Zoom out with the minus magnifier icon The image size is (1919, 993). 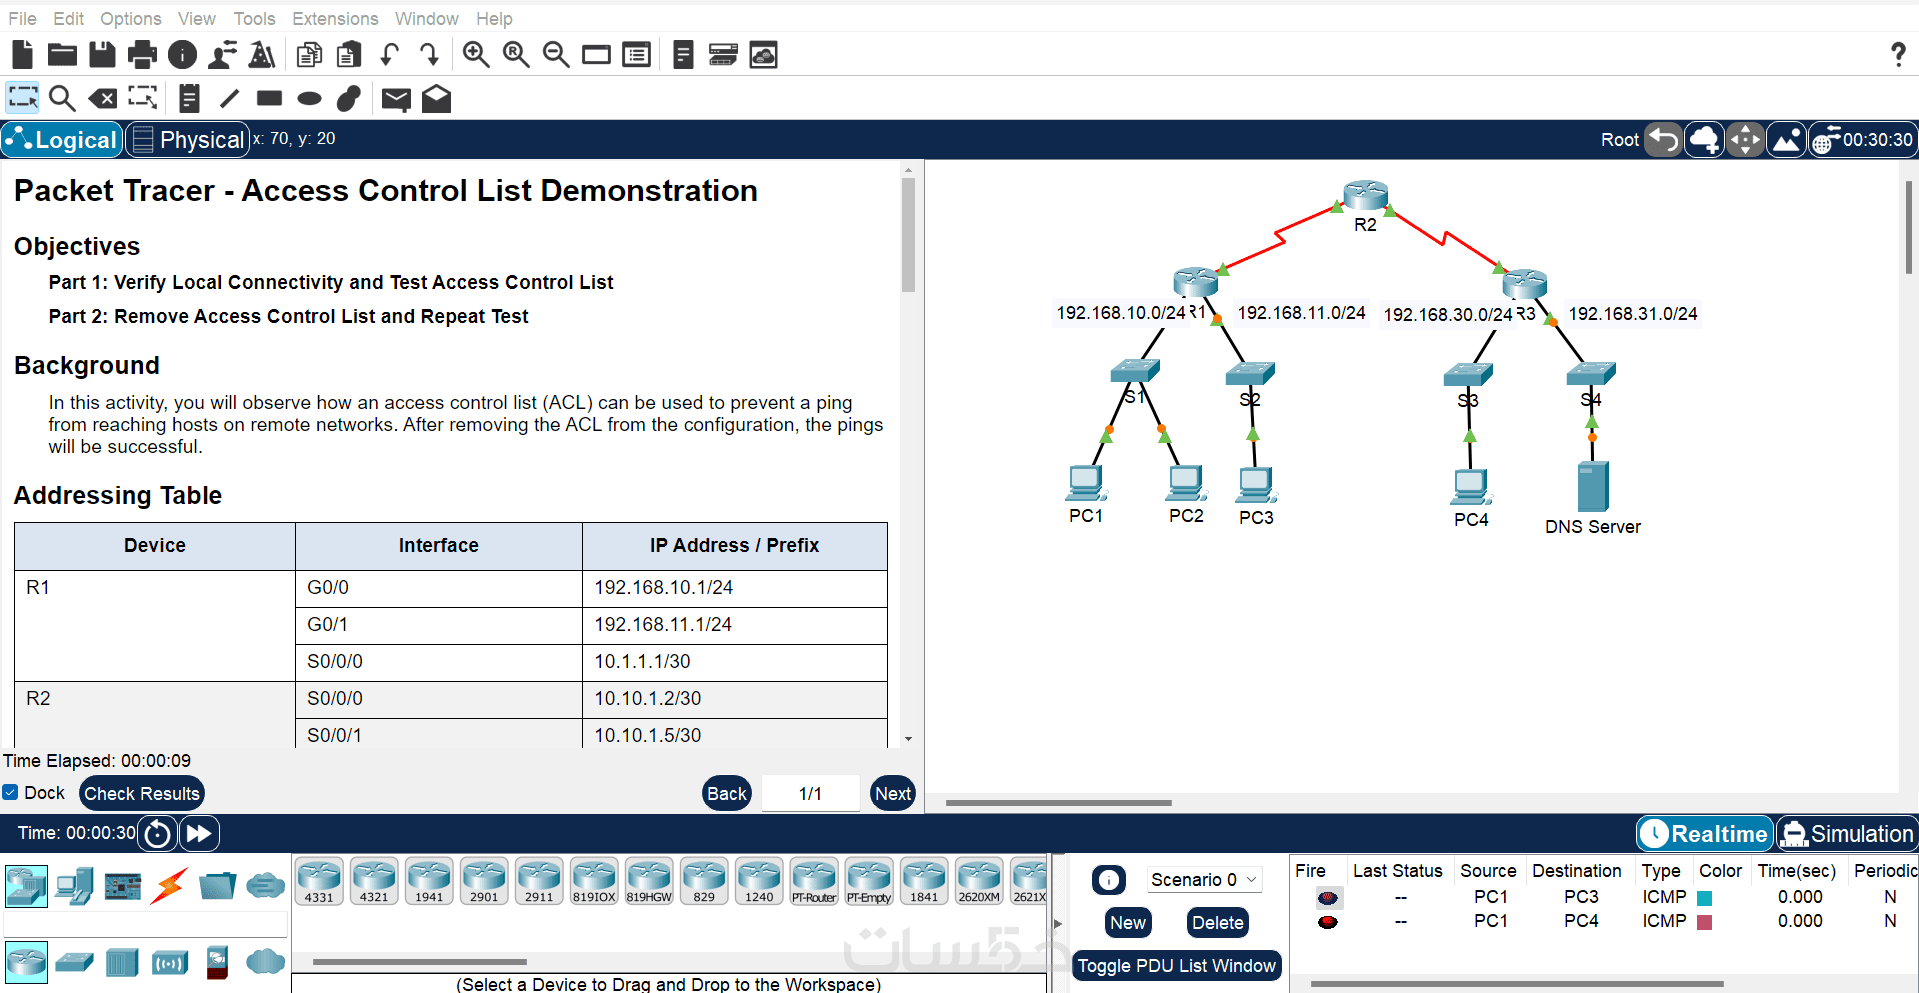tap(556, 55)
